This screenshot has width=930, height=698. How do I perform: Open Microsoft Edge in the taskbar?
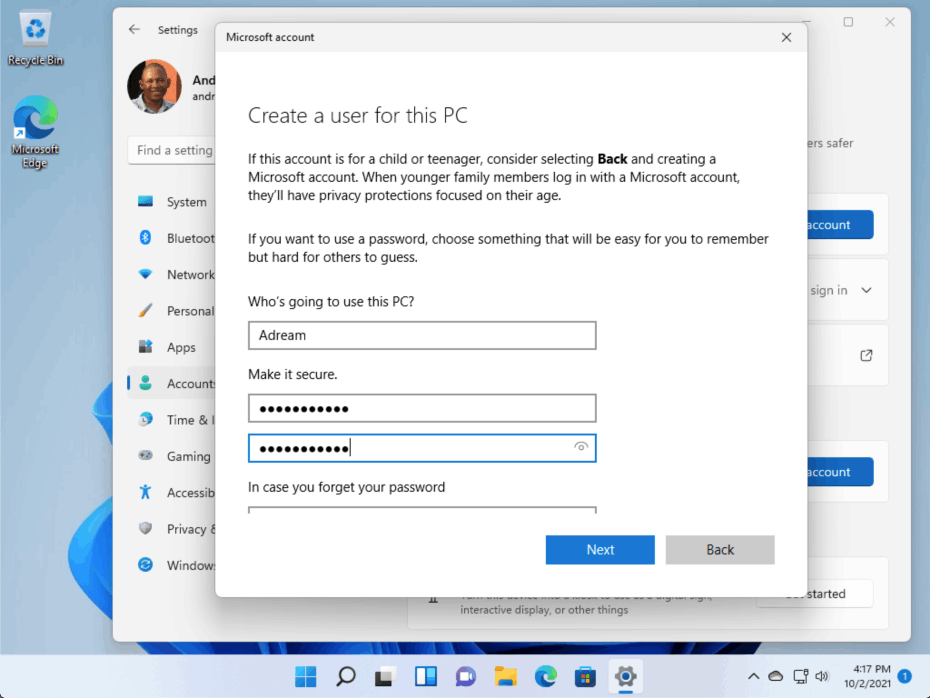(546, 677)
